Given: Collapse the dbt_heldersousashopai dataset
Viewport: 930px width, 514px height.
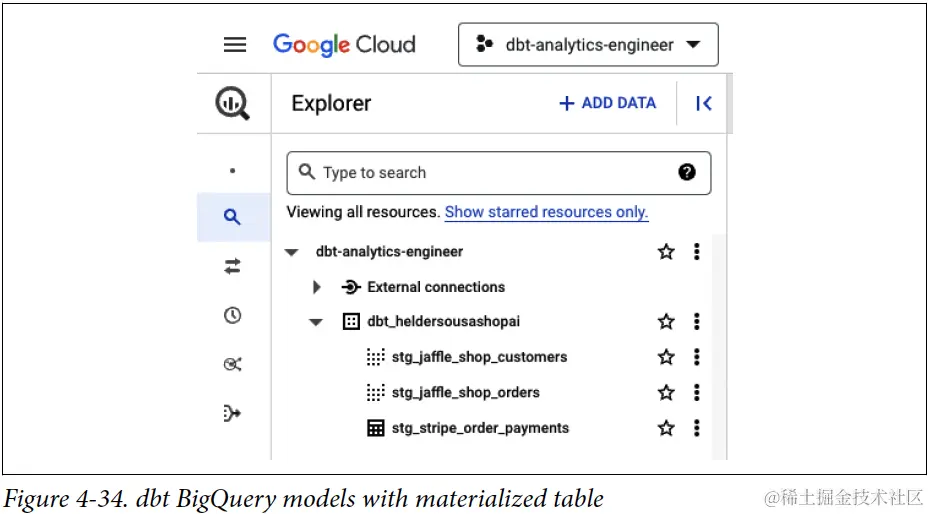Looking at the screenshot, I should (x=316, y=322).
